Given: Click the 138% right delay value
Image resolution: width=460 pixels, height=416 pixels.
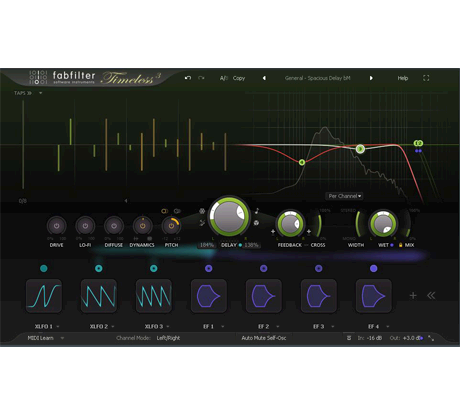Looking at the screenshot, I should coord(251,245).
